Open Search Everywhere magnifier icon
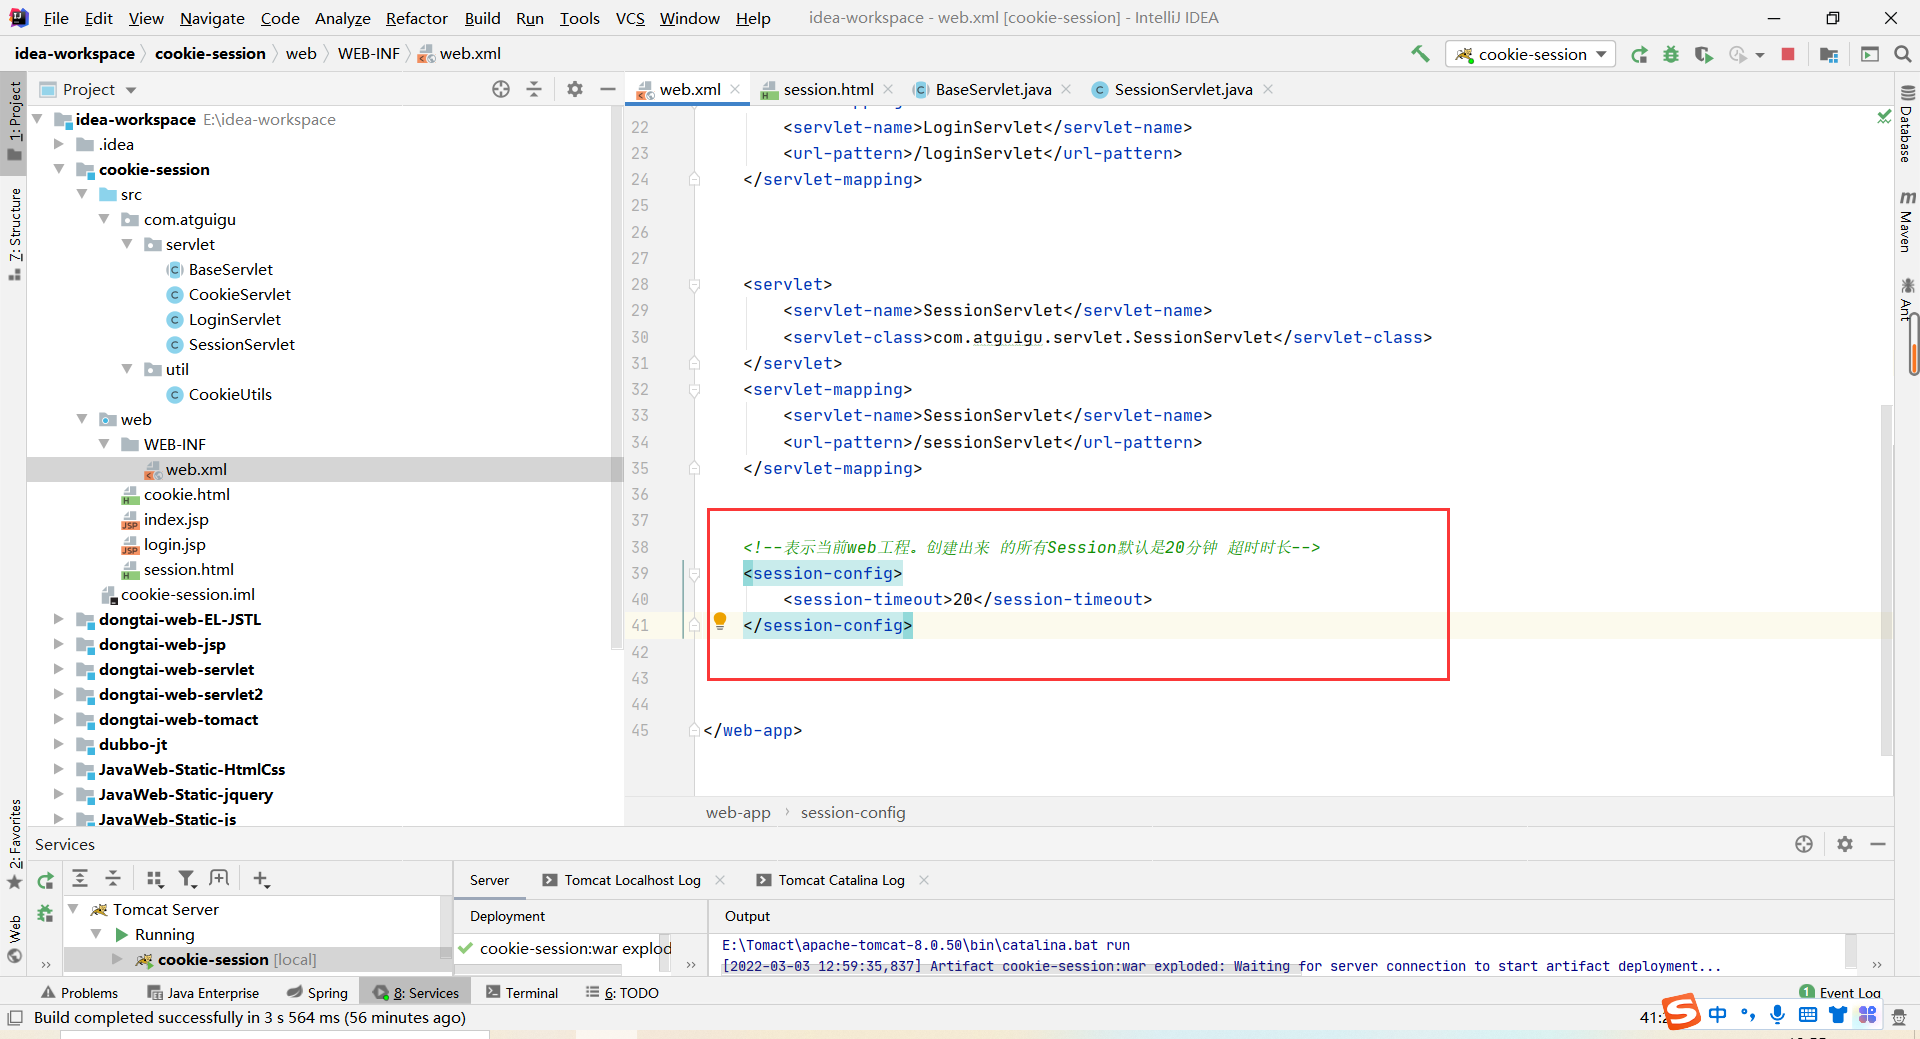Viewport: 1920px width, 1039px height. [1903, 54]
